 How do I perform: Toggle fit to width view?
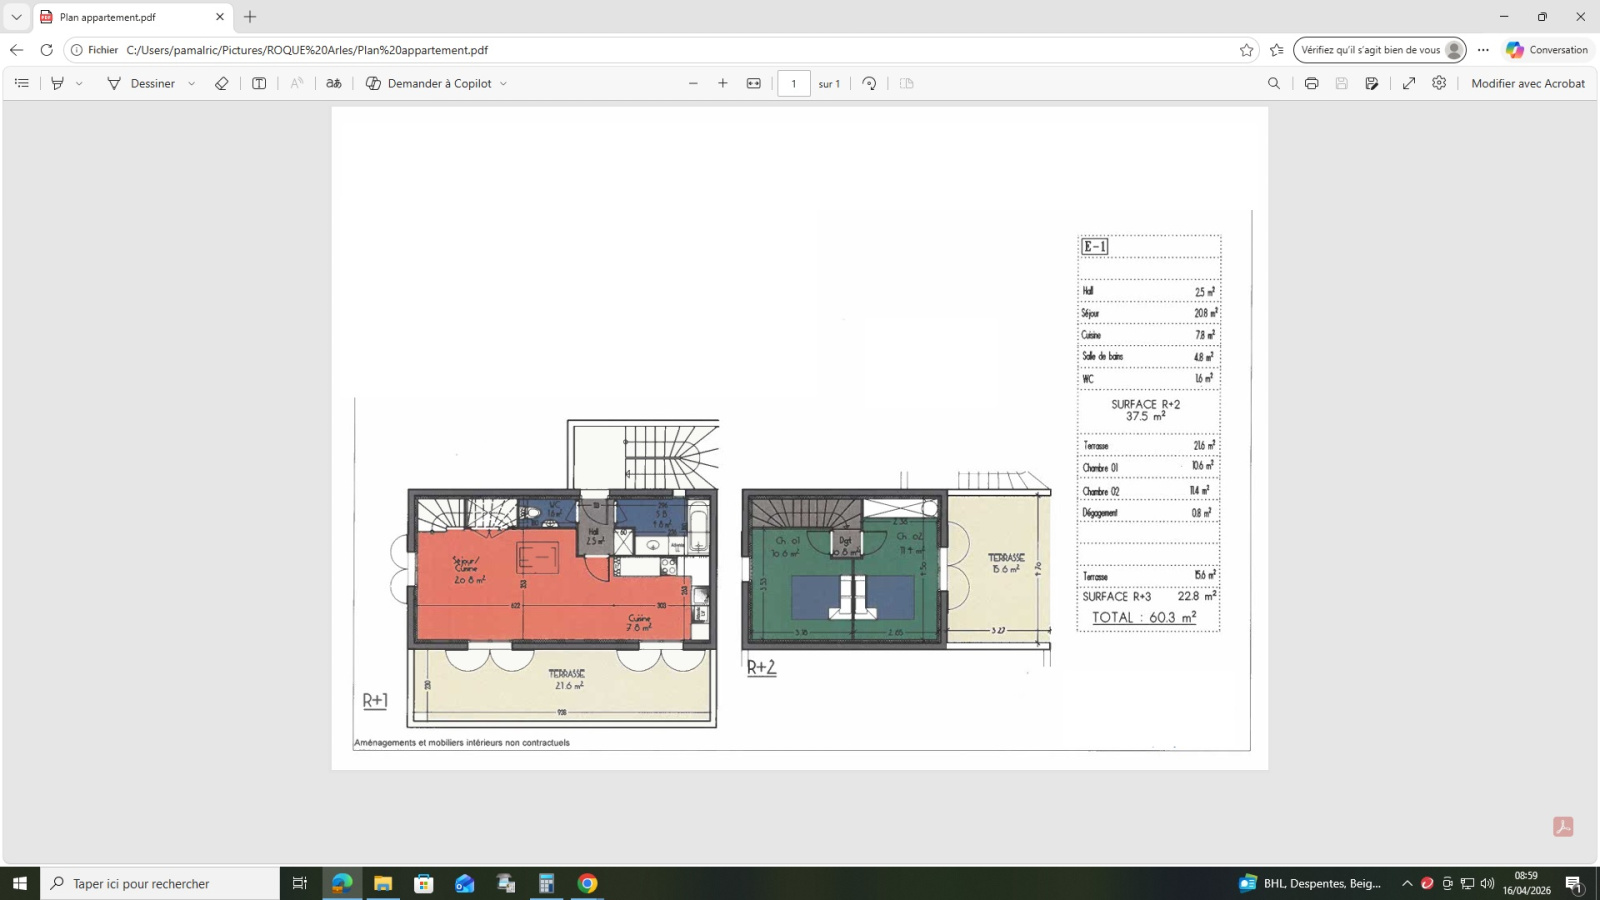pos(753,83)
